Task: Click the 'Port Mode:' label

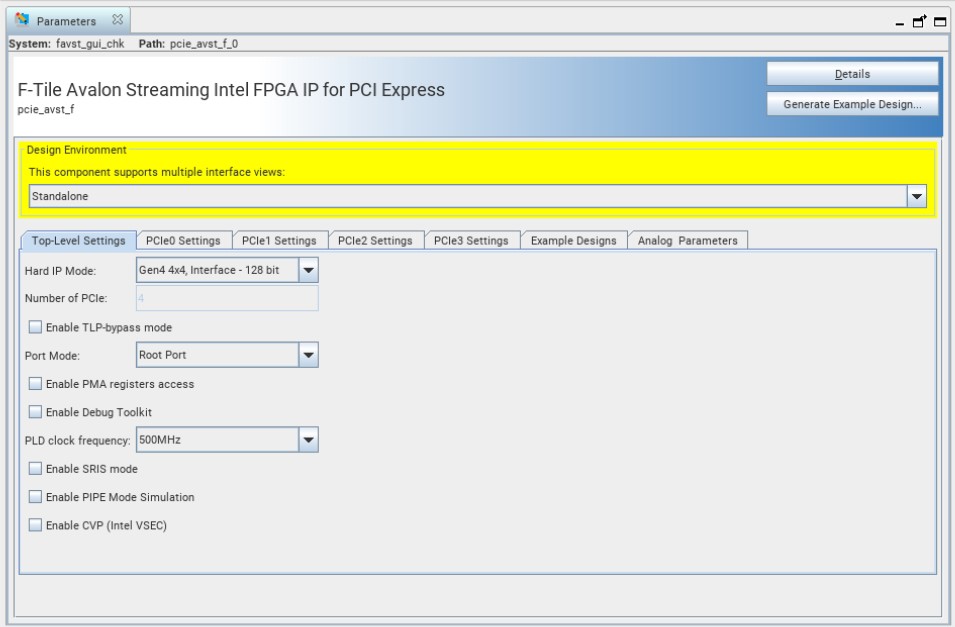Action: (x=52, y=355)
